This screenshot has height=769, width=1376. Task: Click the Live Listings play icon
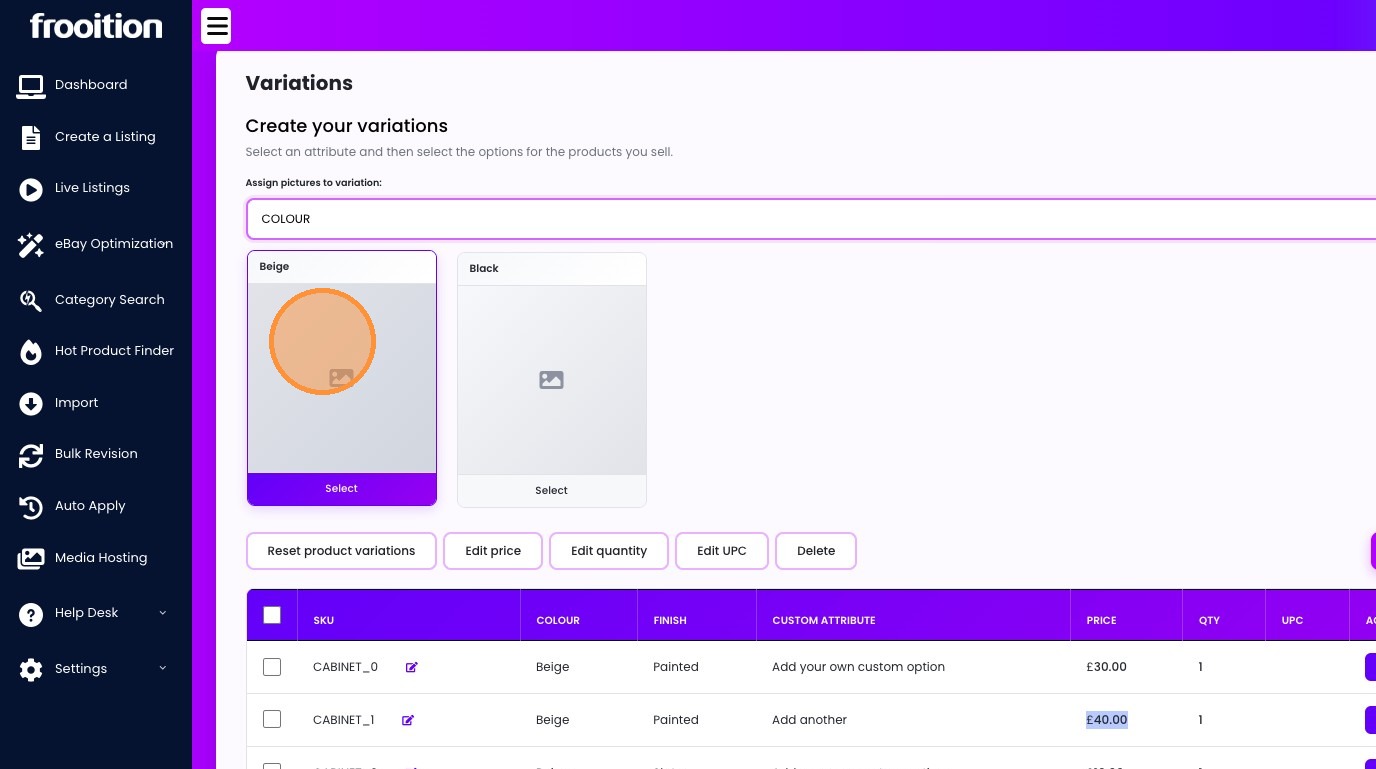point(31,189)
